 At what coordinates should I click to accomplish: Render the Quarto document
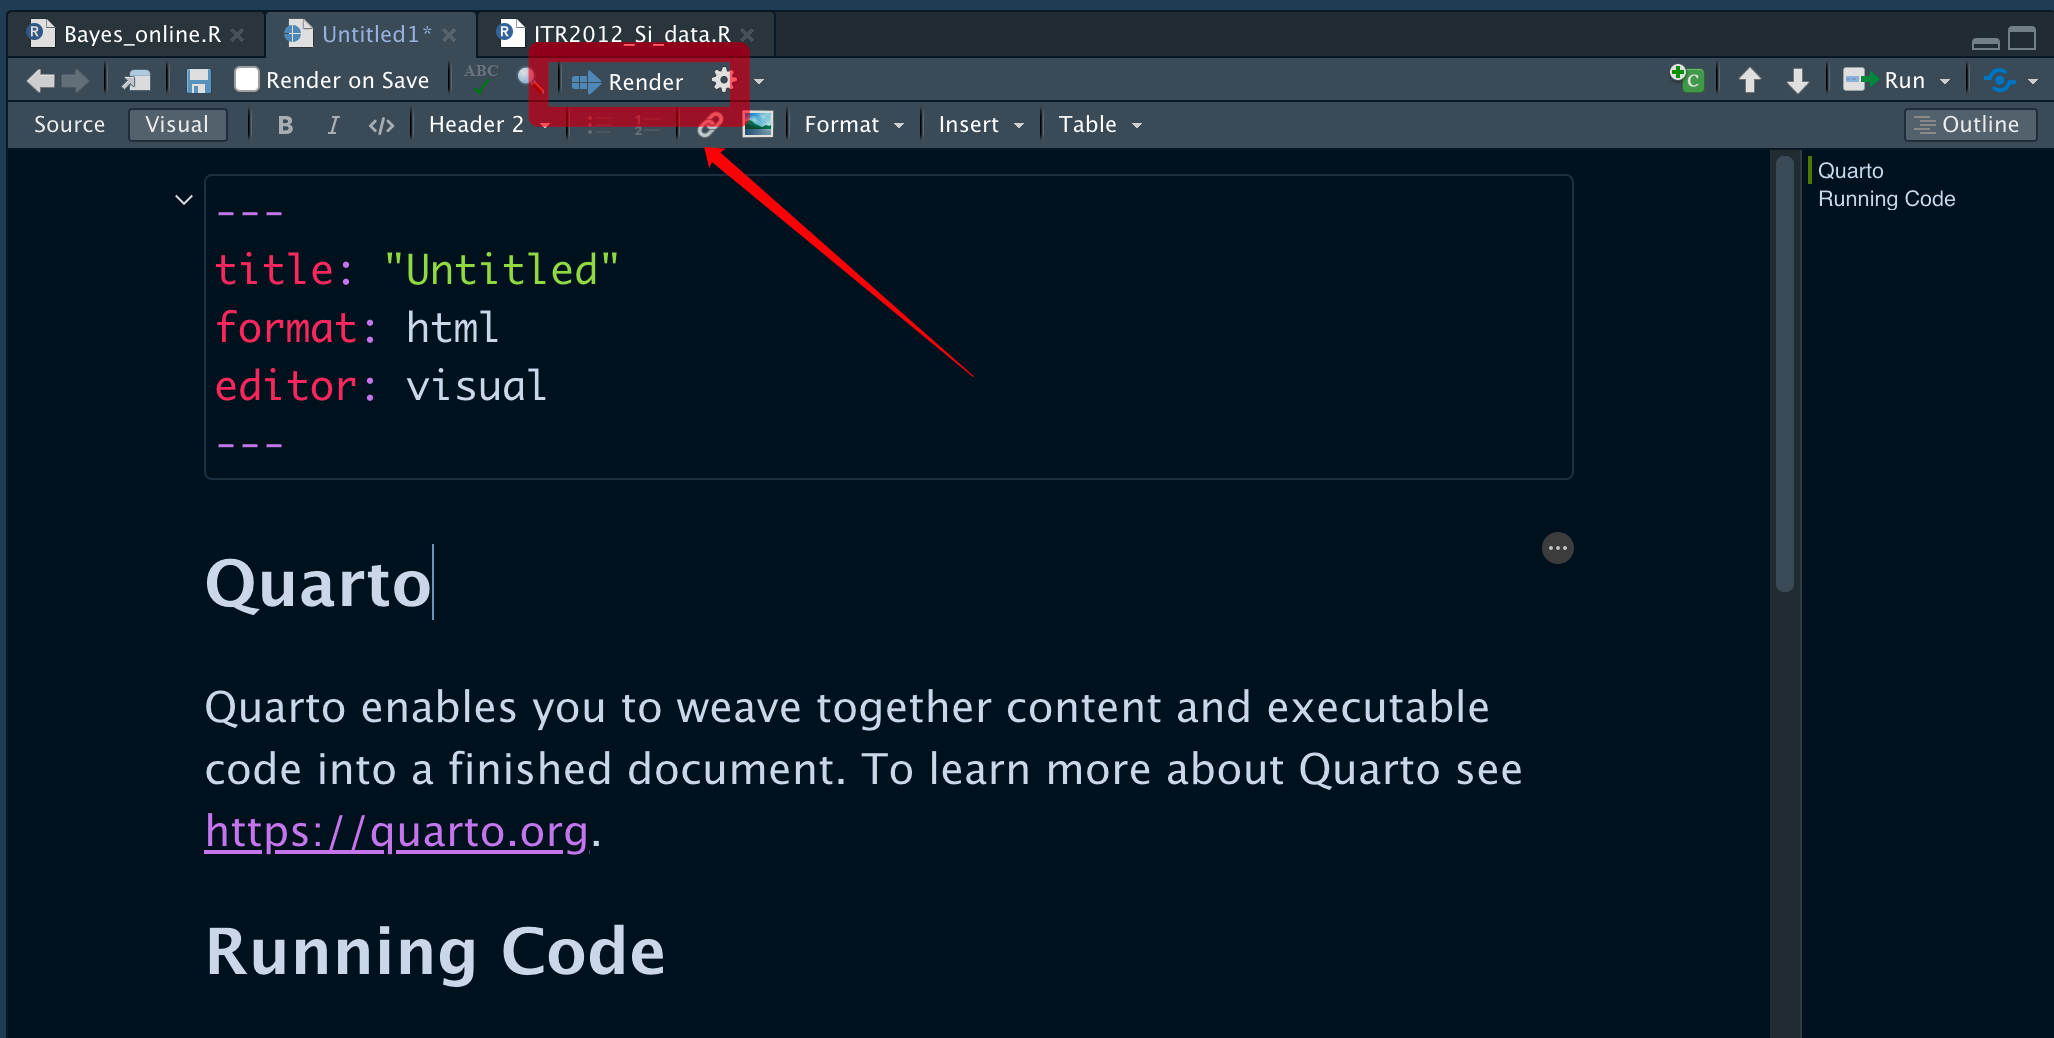pos(628,81)
